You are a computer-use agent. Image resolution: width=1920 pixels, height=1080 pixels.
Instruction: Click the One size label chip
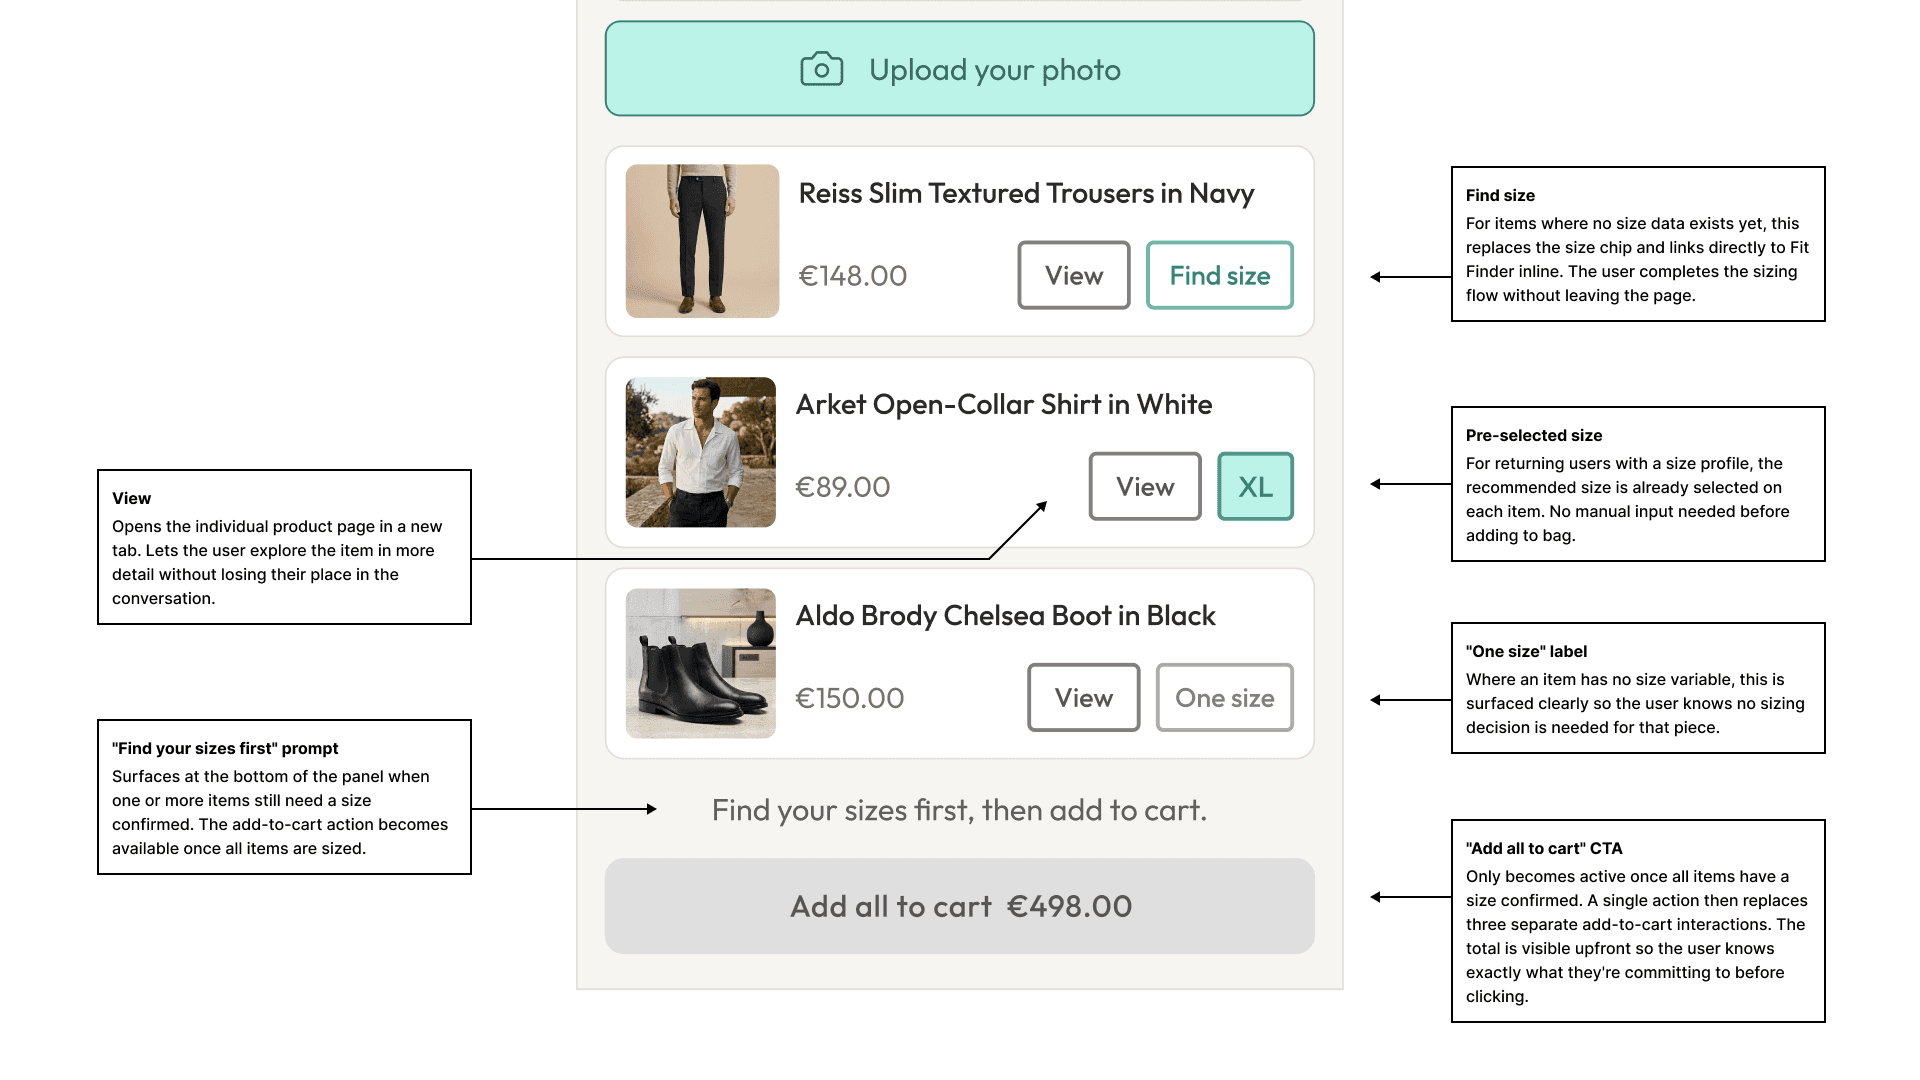[x=1224, y=697]
